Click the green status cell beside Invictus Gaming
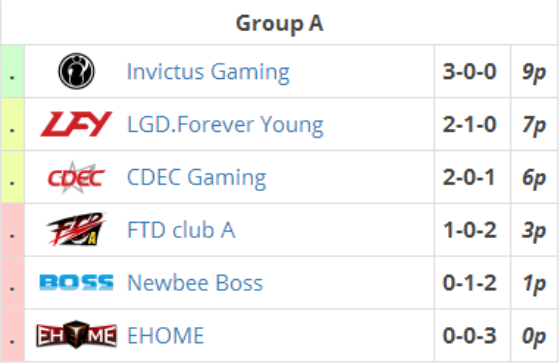560x364 pixels. (x=12, y=71)
